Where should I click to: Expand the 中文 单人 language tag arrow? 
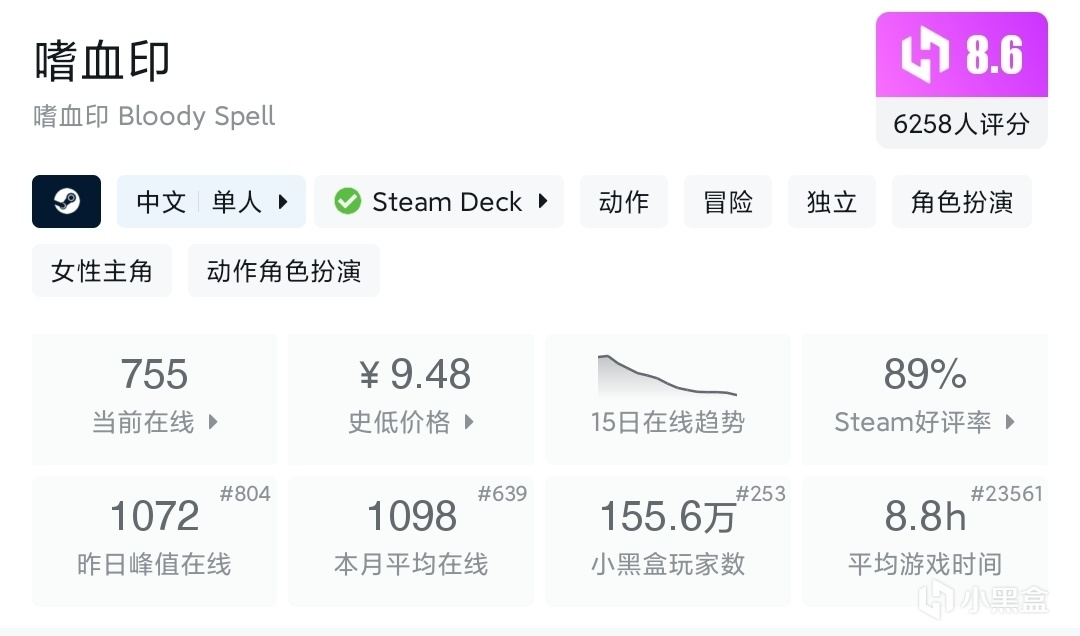click(283, 201)
